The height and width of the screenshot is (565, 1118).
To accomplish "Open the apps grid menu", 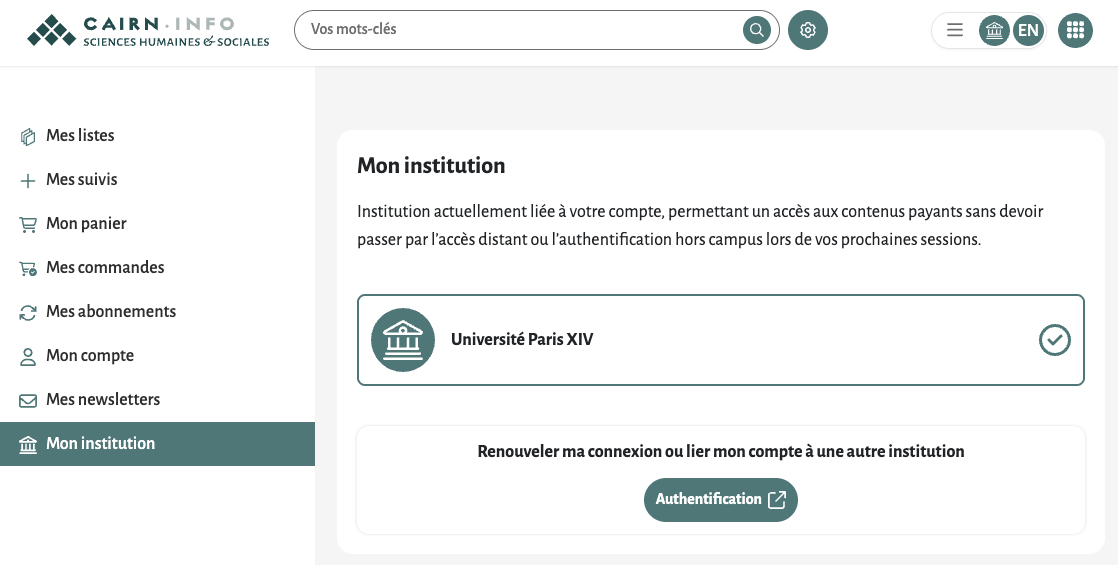I will (x=1075, y=30).
